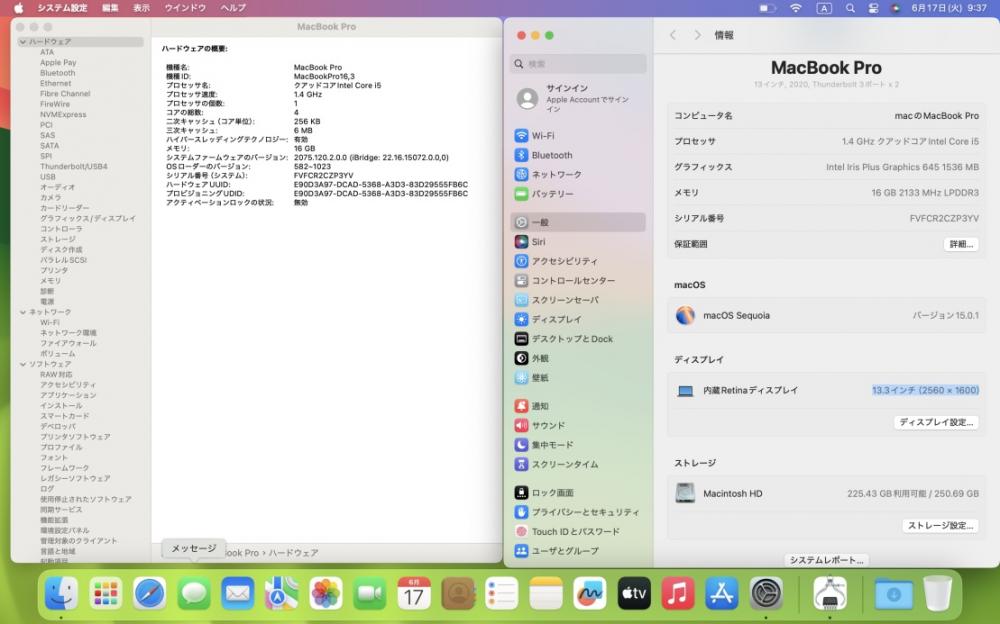
Task: Collapse the ソフトウェア tree section
Action: click(x=23, y=364)
